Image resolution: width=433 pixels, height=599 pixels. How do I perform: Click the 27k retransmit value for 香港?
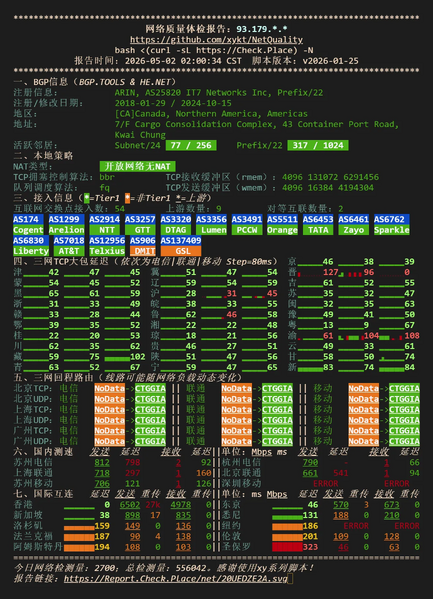click(153, 505)
